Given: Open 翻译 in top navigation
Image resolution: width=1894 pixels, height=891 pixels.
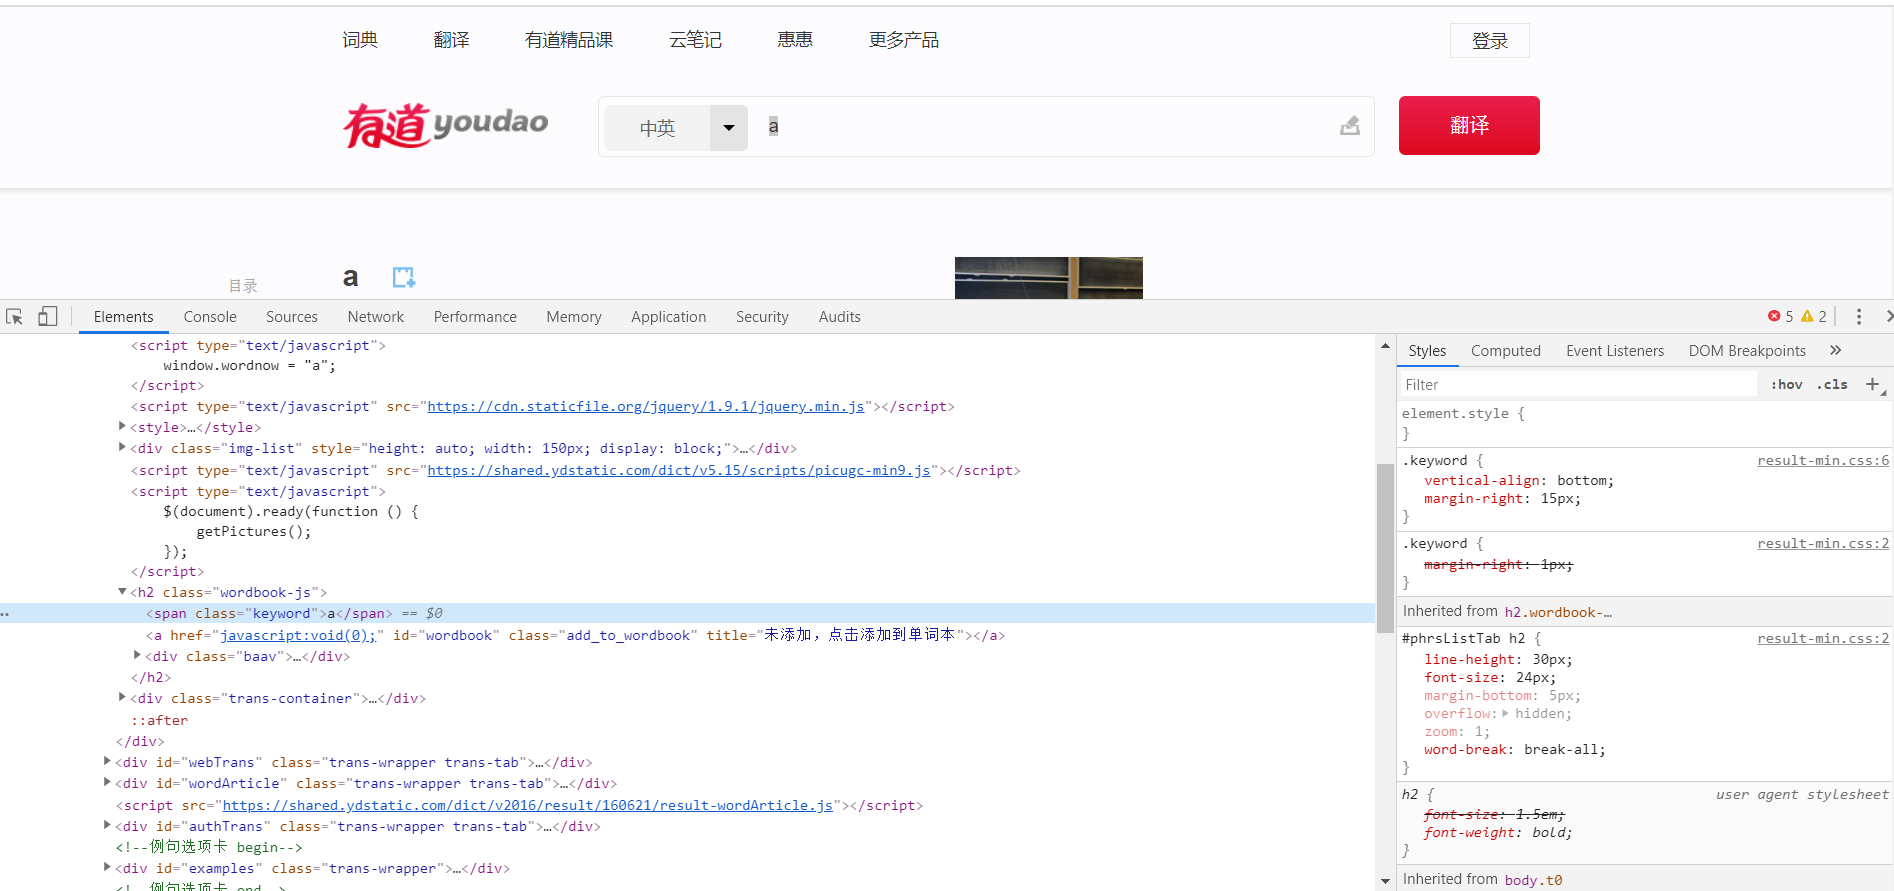Looking at the screenshot, I should 451,40.
